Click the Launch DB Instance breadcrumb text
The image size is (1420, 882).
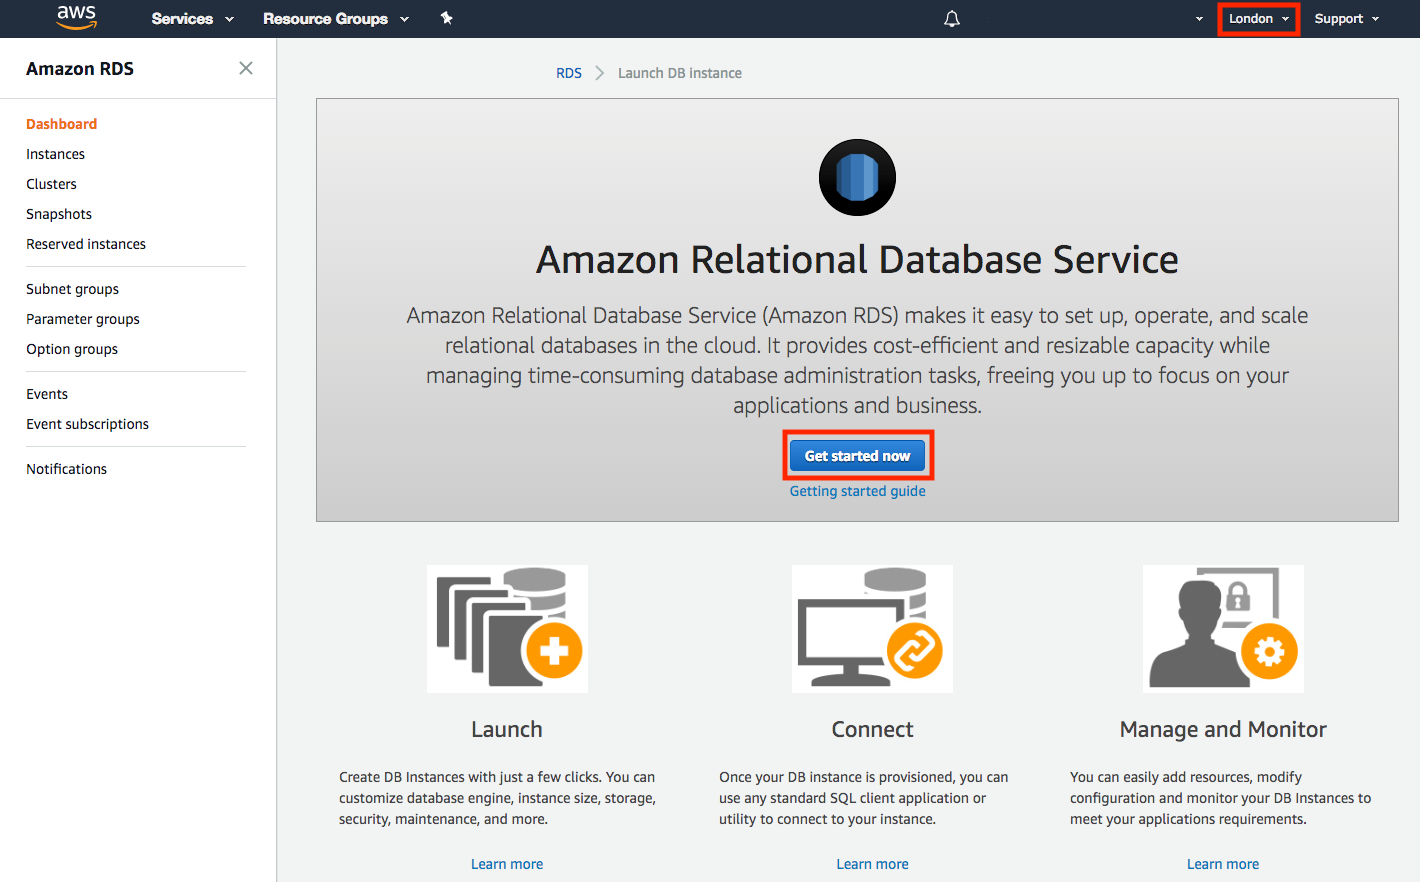pos(680,73)
